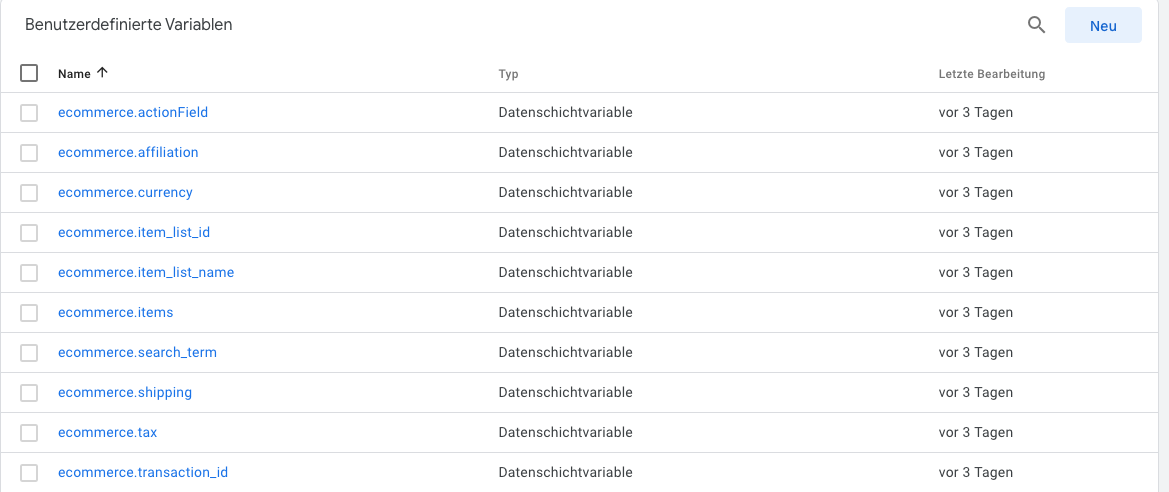Tick the ecommerce.transaction_id row checkbox
The height and width of the screenshot is (492, 1169).
pyautogui.click(x=29, y=472)
